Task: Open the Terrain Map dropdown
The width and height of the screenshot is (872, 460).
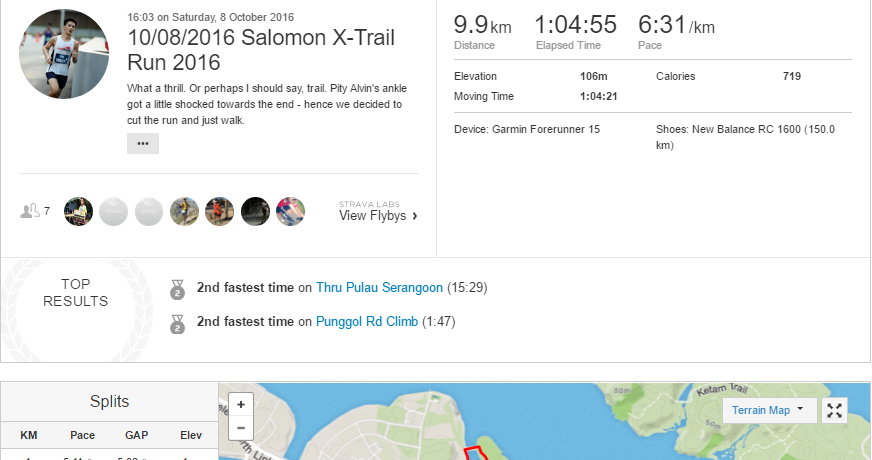Action: (x=769, y=410)
